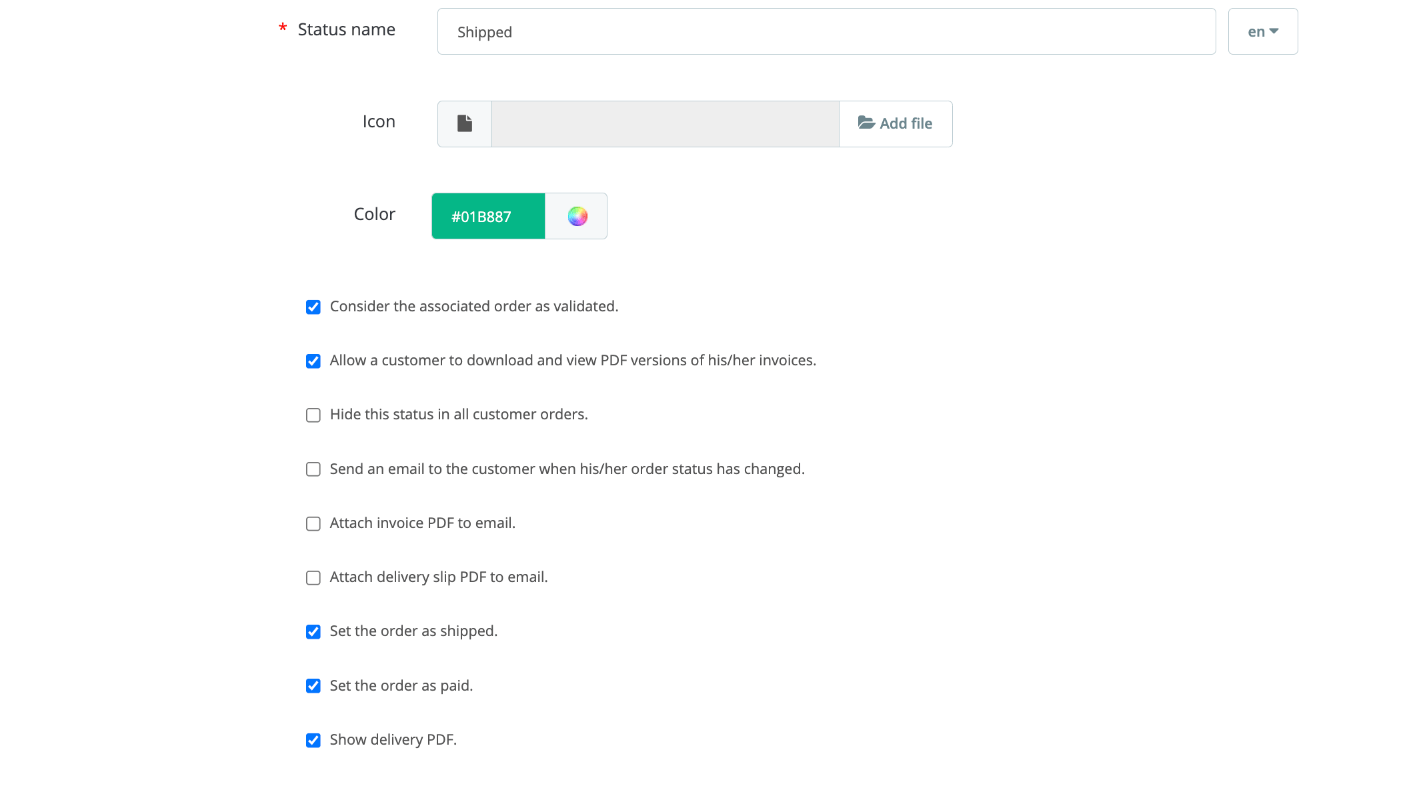Disable 'Consider the associated order as validated'
This screenshot has height=805, width=1414.
313,307
